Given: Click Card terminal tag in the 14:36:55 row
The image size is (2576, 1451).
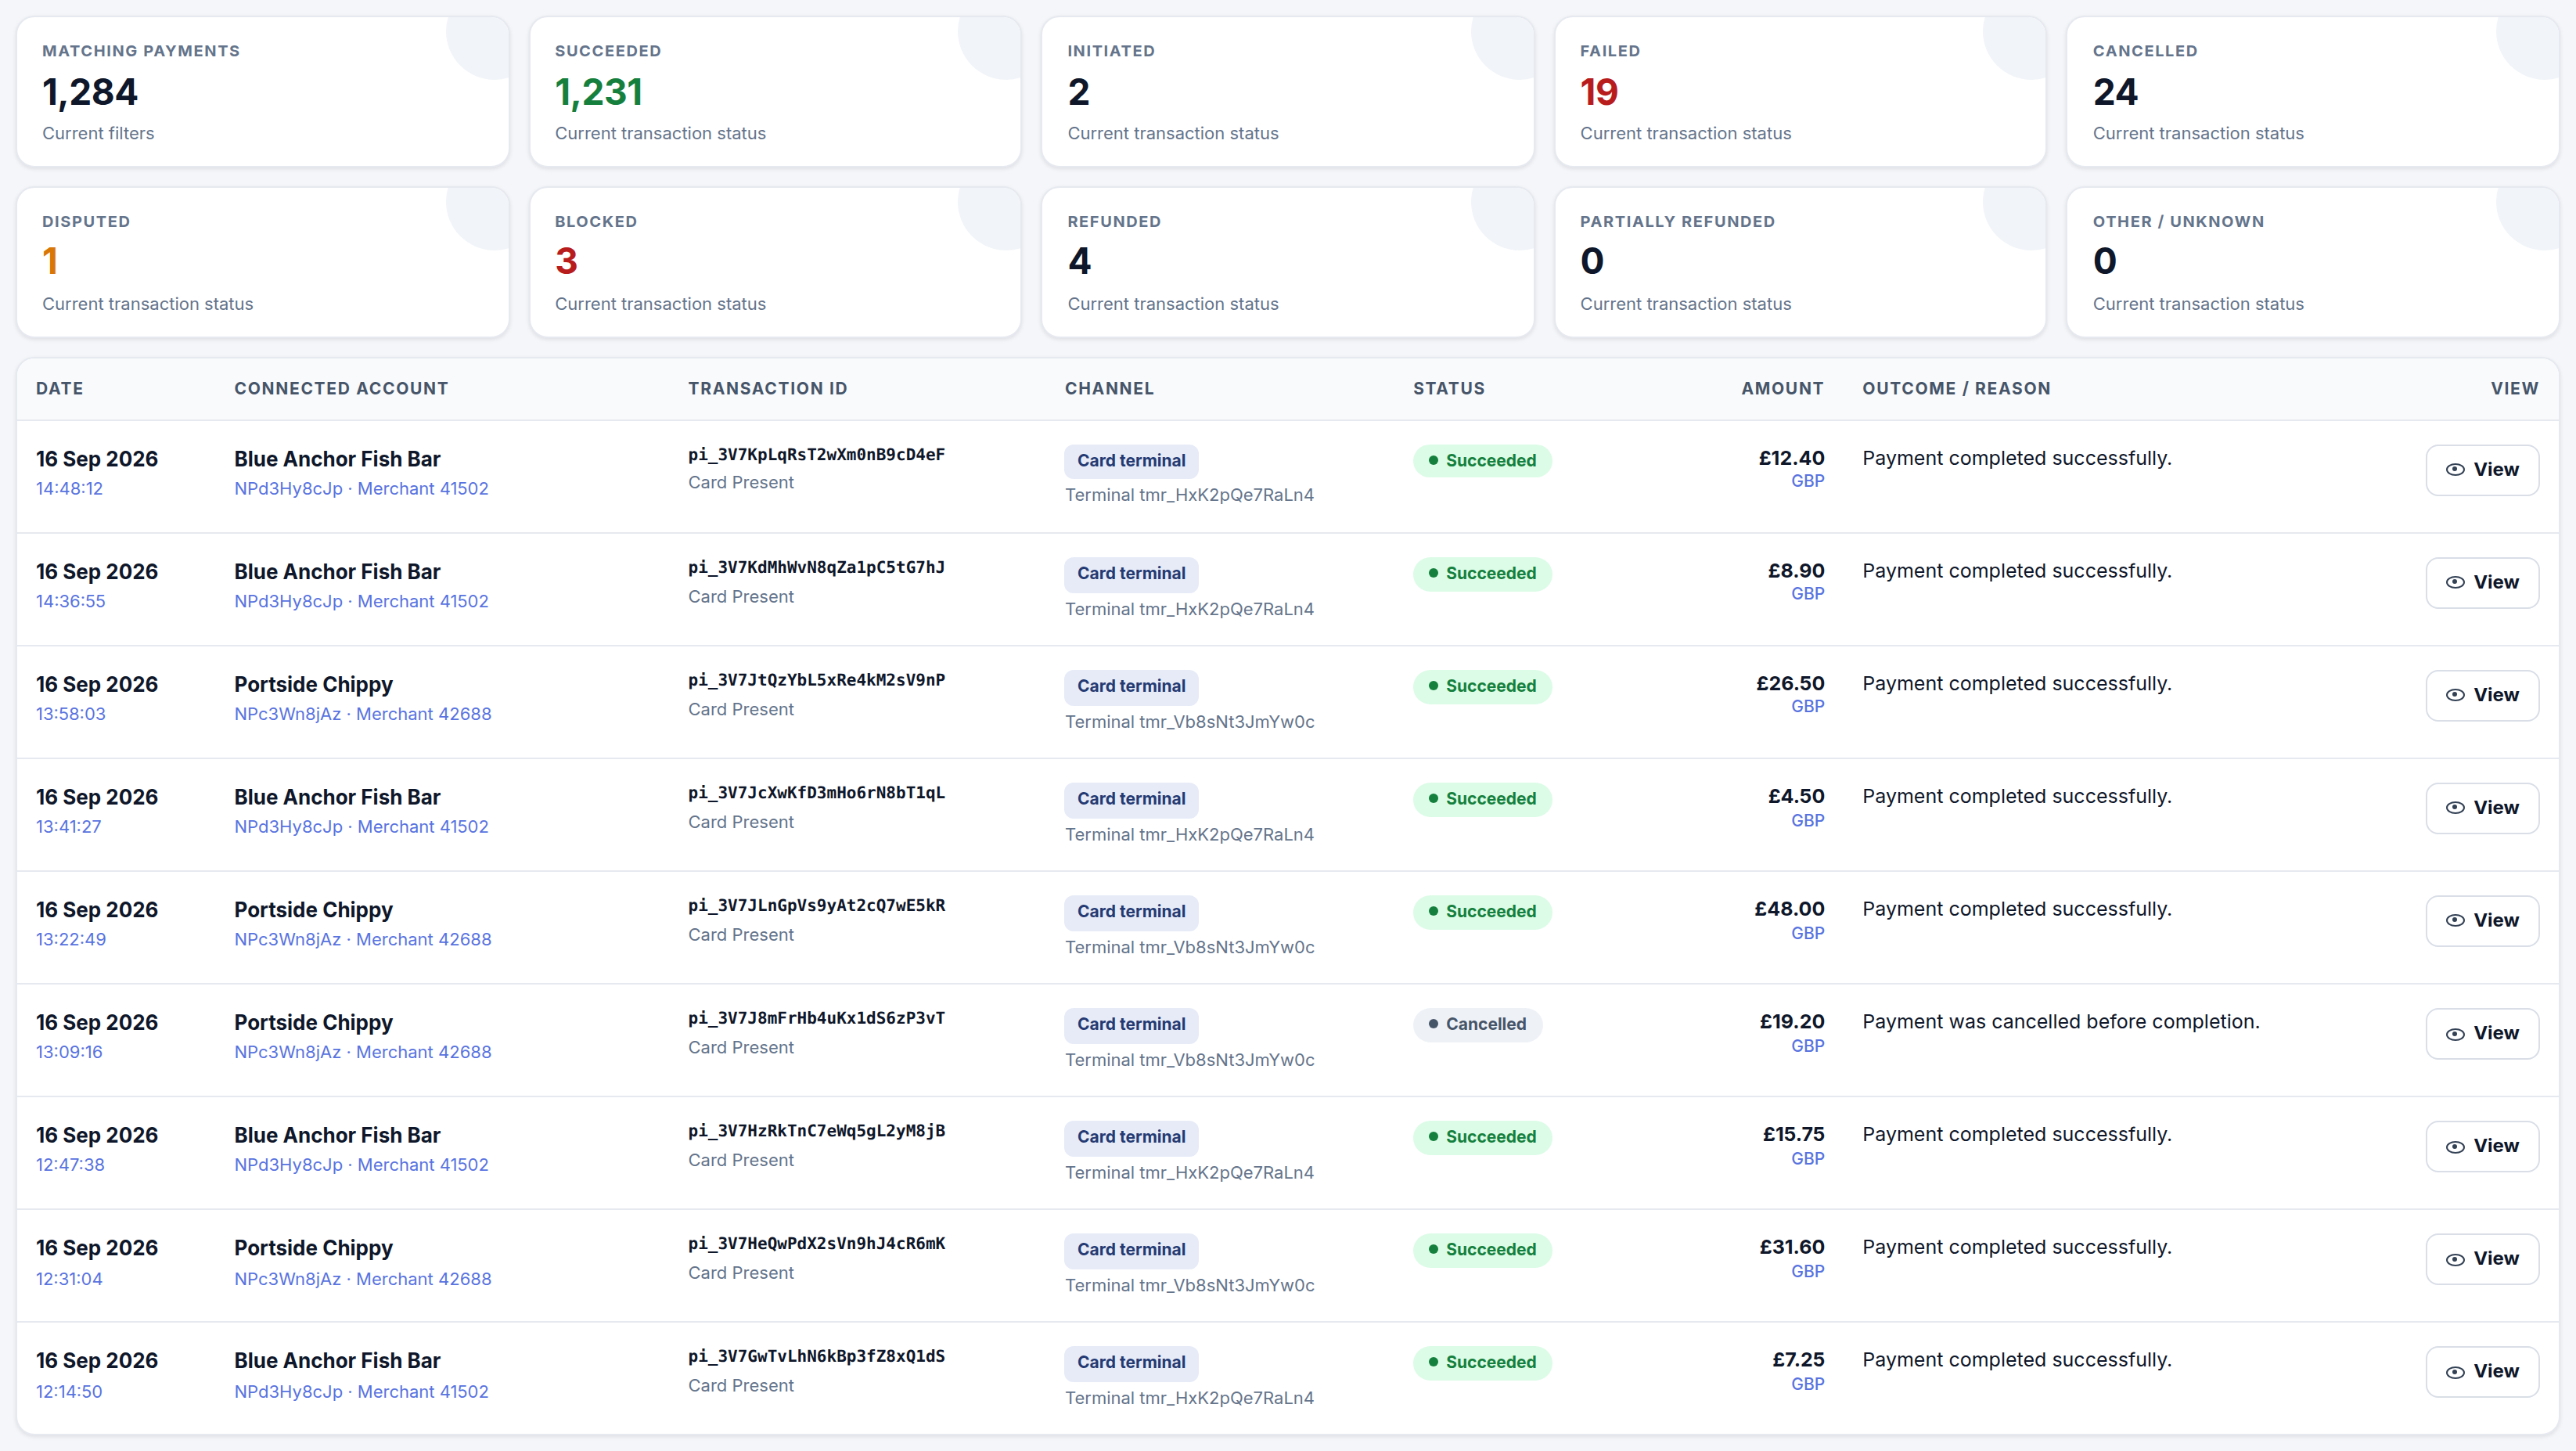Looking at the screenshot, I should tap(1131, 574).
